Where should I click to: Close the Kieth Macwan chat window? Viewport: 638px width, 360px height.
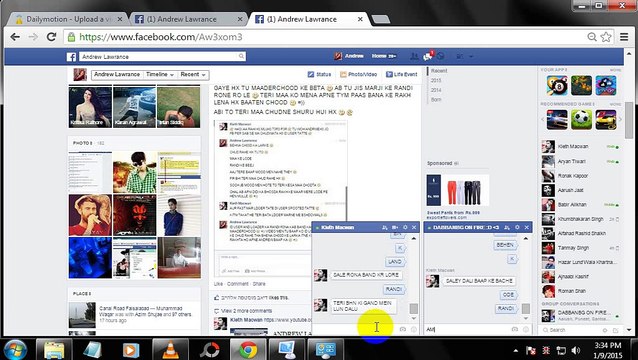tap(414, 227)
